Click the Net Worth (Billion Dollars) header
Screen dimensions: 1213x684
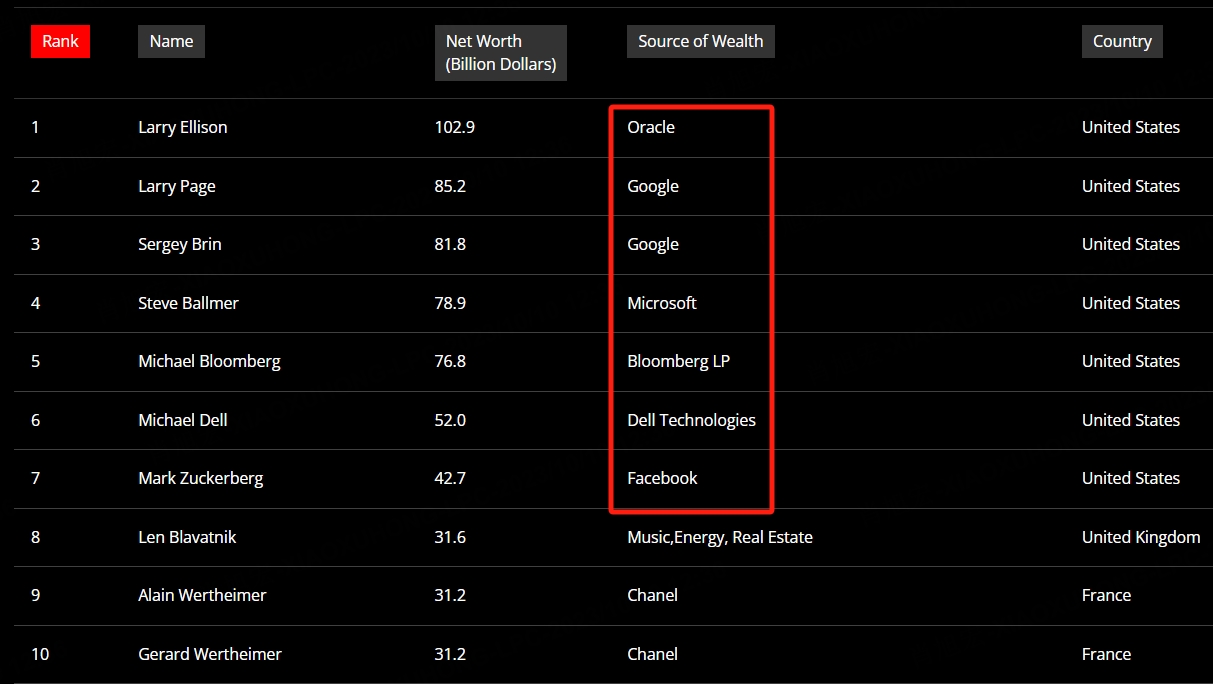(501, 53)
